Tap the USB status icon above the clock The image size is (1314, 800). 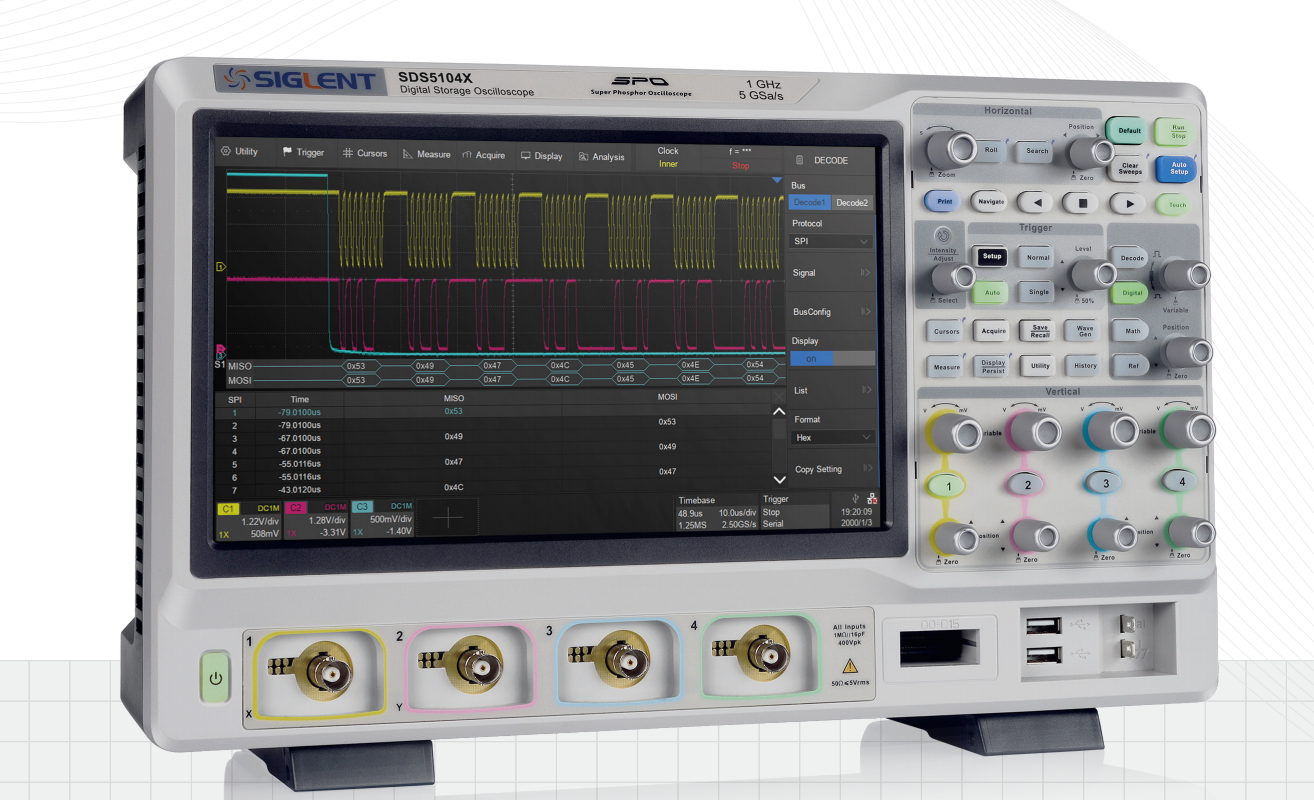pos(855,497)
